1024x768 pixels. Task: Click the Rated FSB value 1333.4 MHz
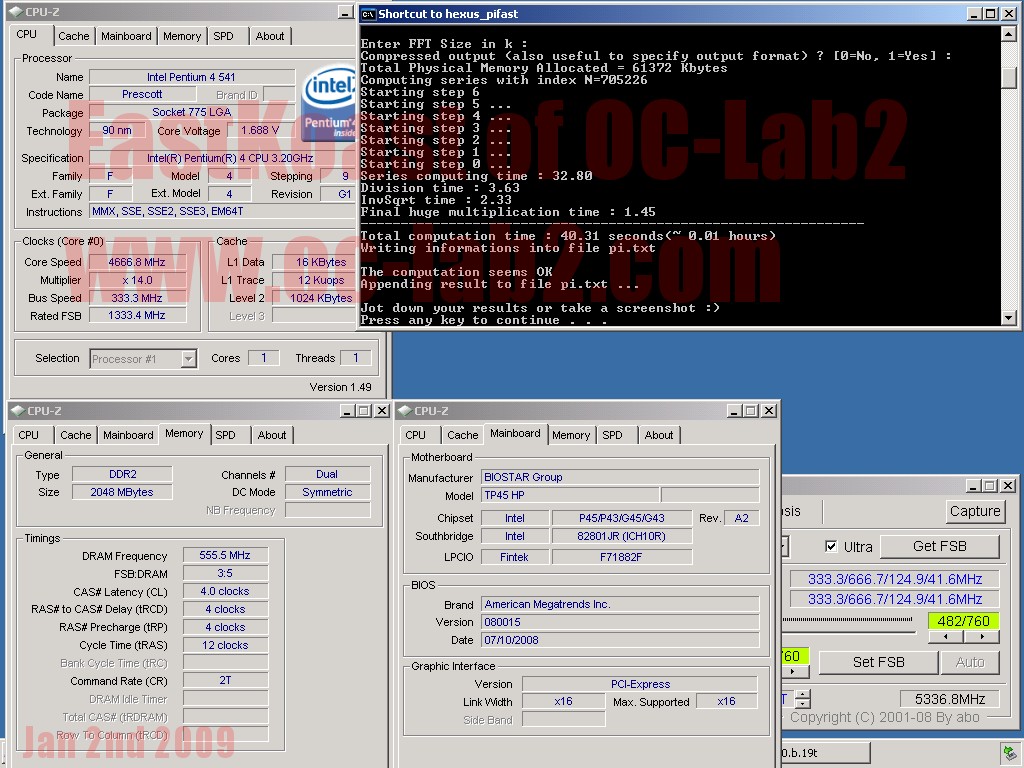pos(137,315)
